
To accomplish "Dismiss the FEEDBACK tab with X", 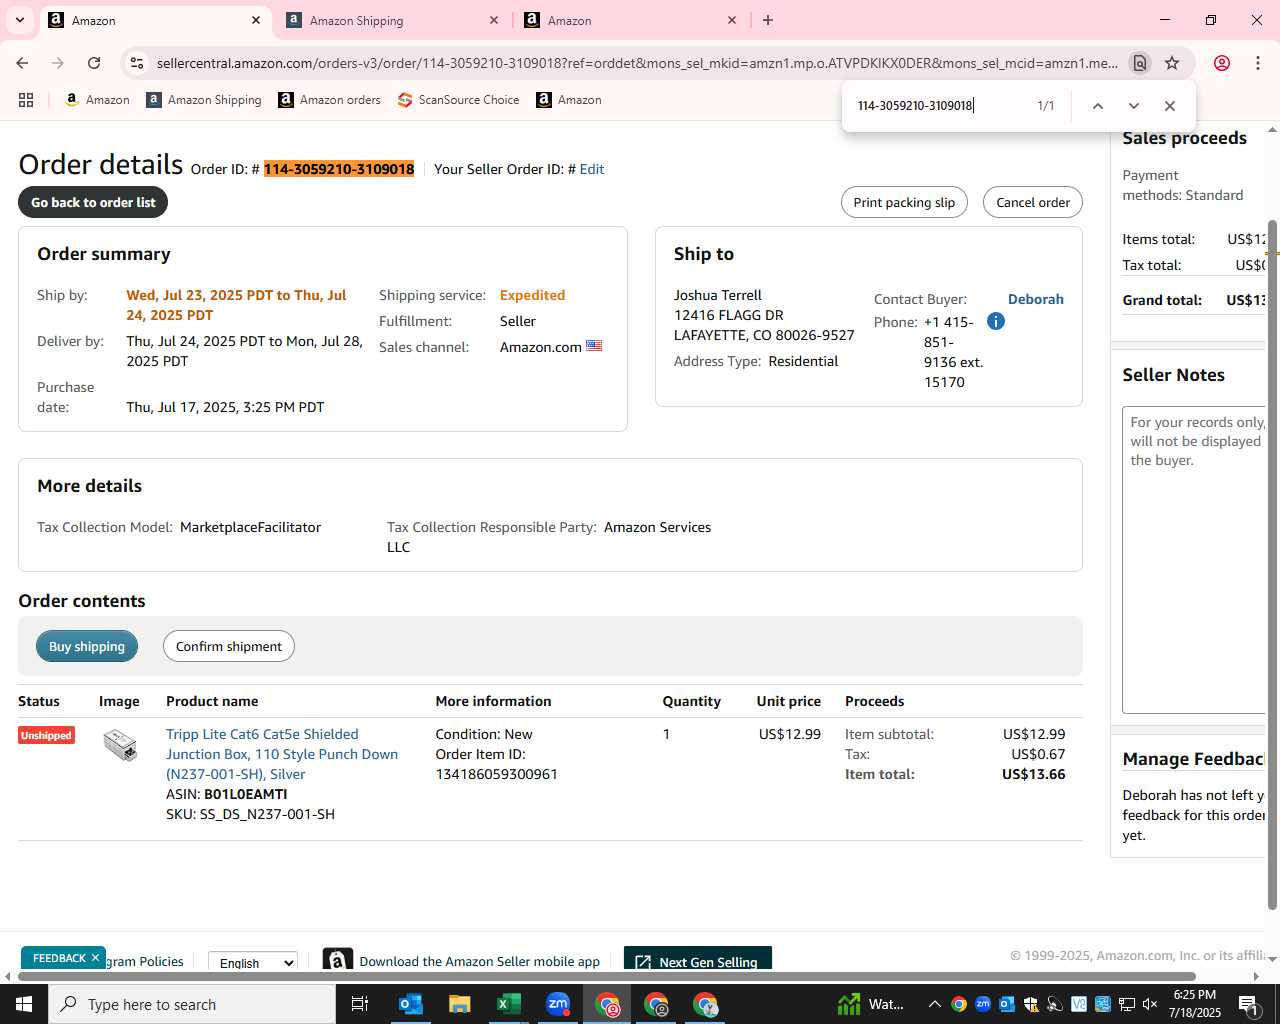I will (x=96, y=957).
